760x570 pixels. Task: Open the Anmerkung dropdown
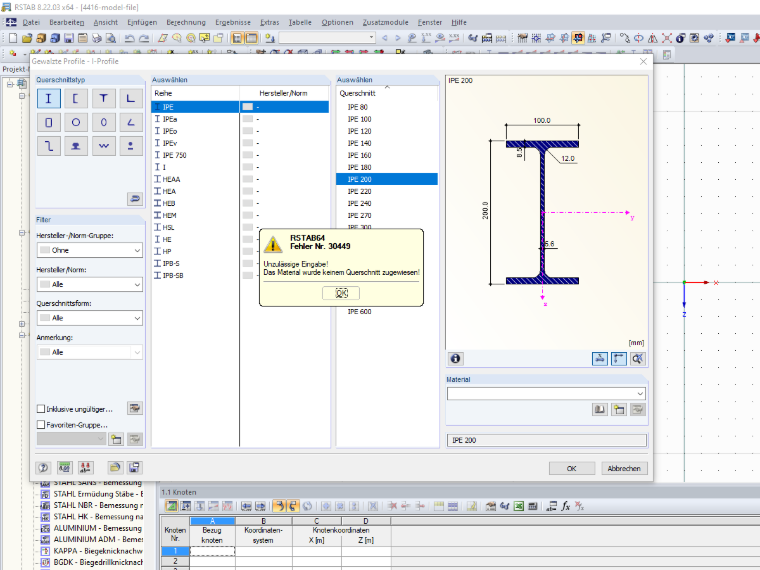tap(90, 352)
